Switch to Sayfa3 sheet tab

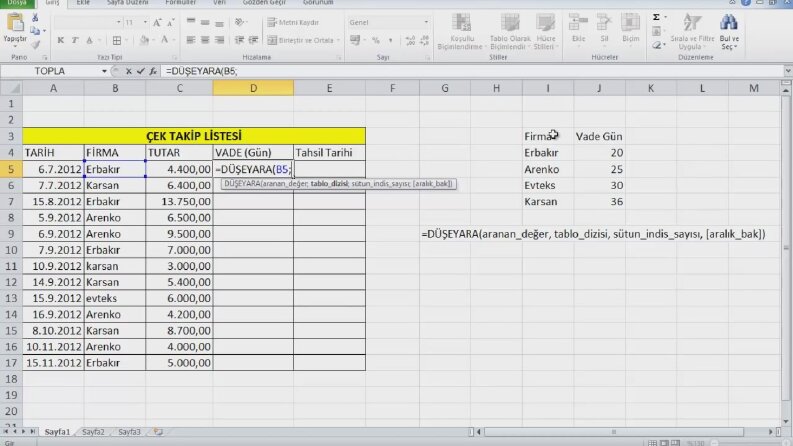tap(129, 432)
